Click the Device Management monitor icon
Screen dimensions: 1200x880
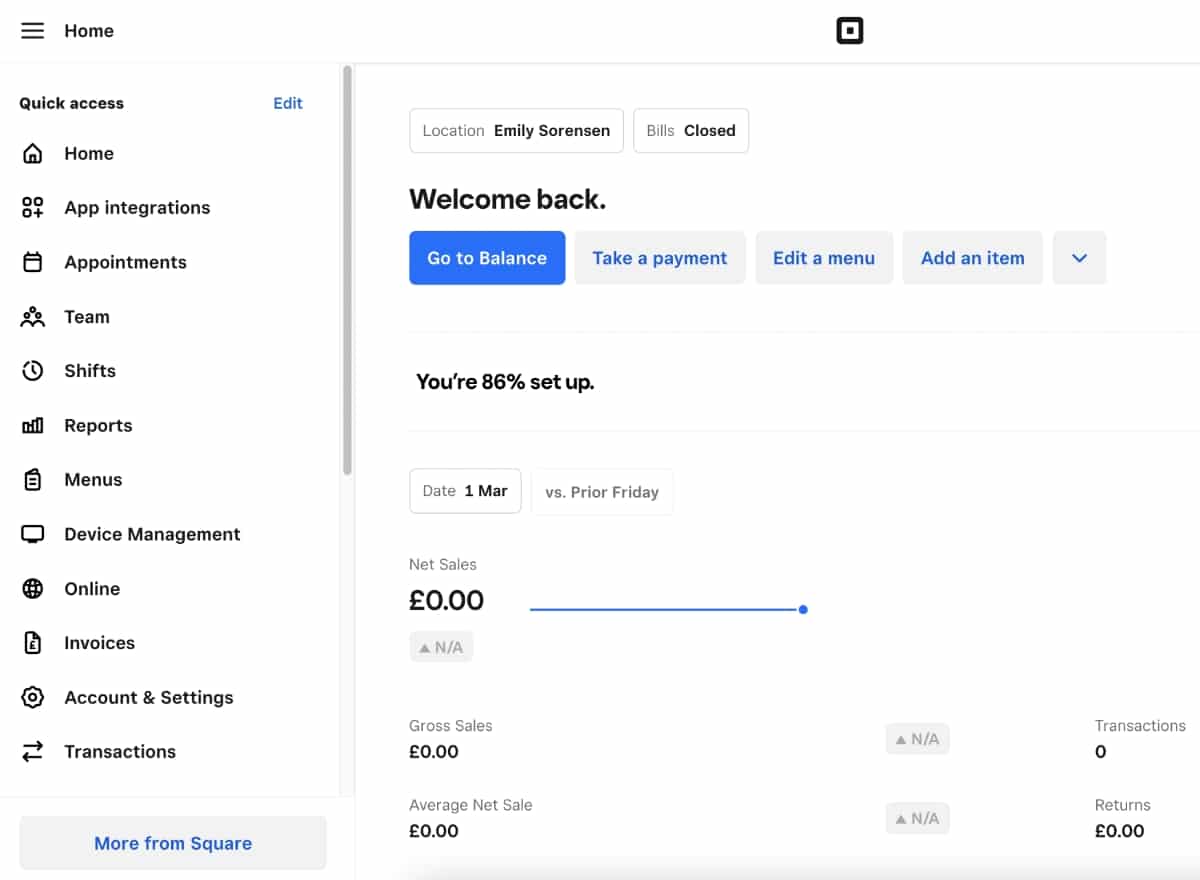tap(33, 534)
